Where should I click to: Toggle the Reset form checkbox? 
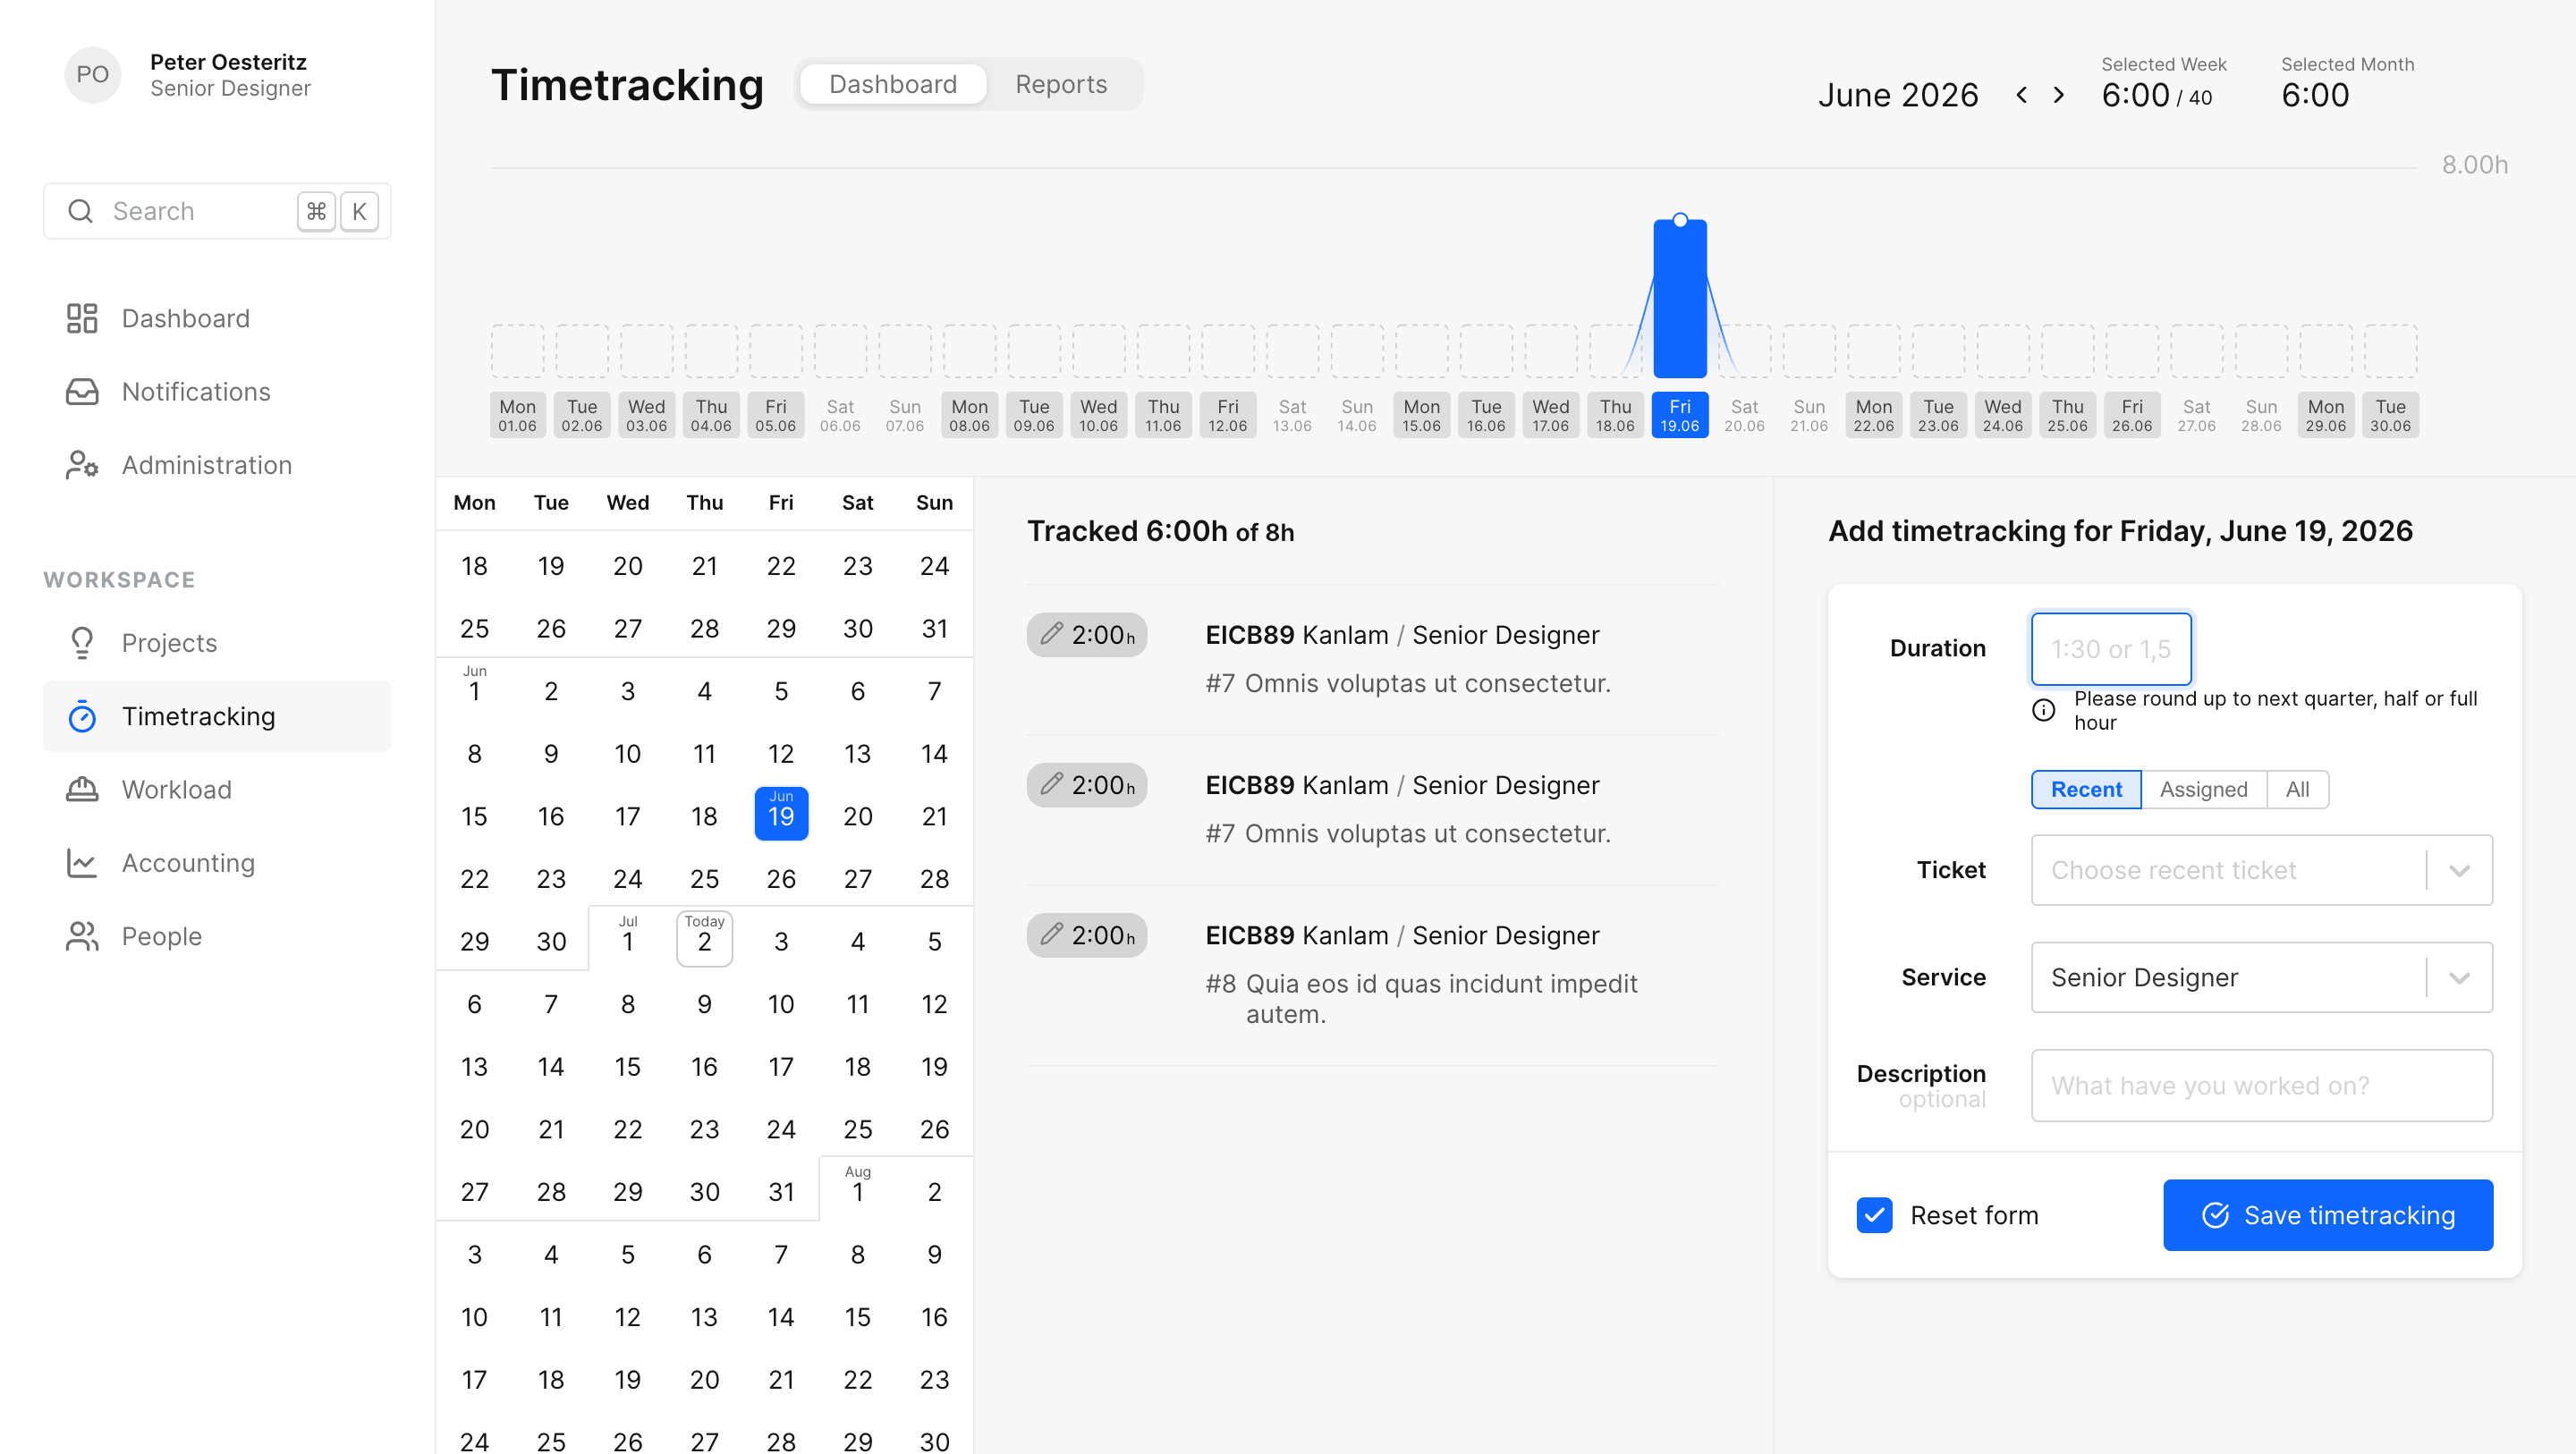pos(1874,1215)
